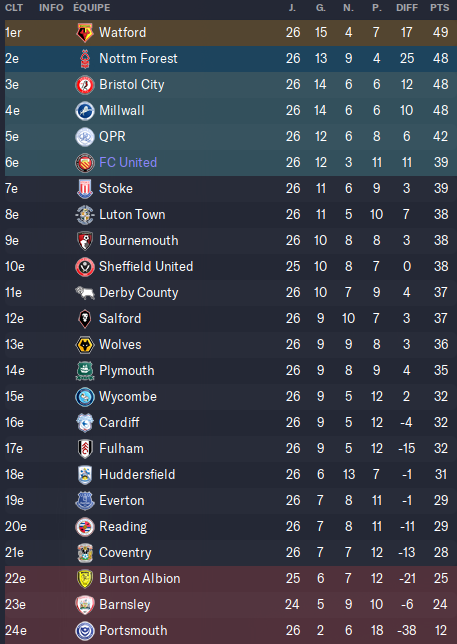Click the Wolves wolf-head badge
Viewport: 457px width, 644px height.
pos(85,345)
